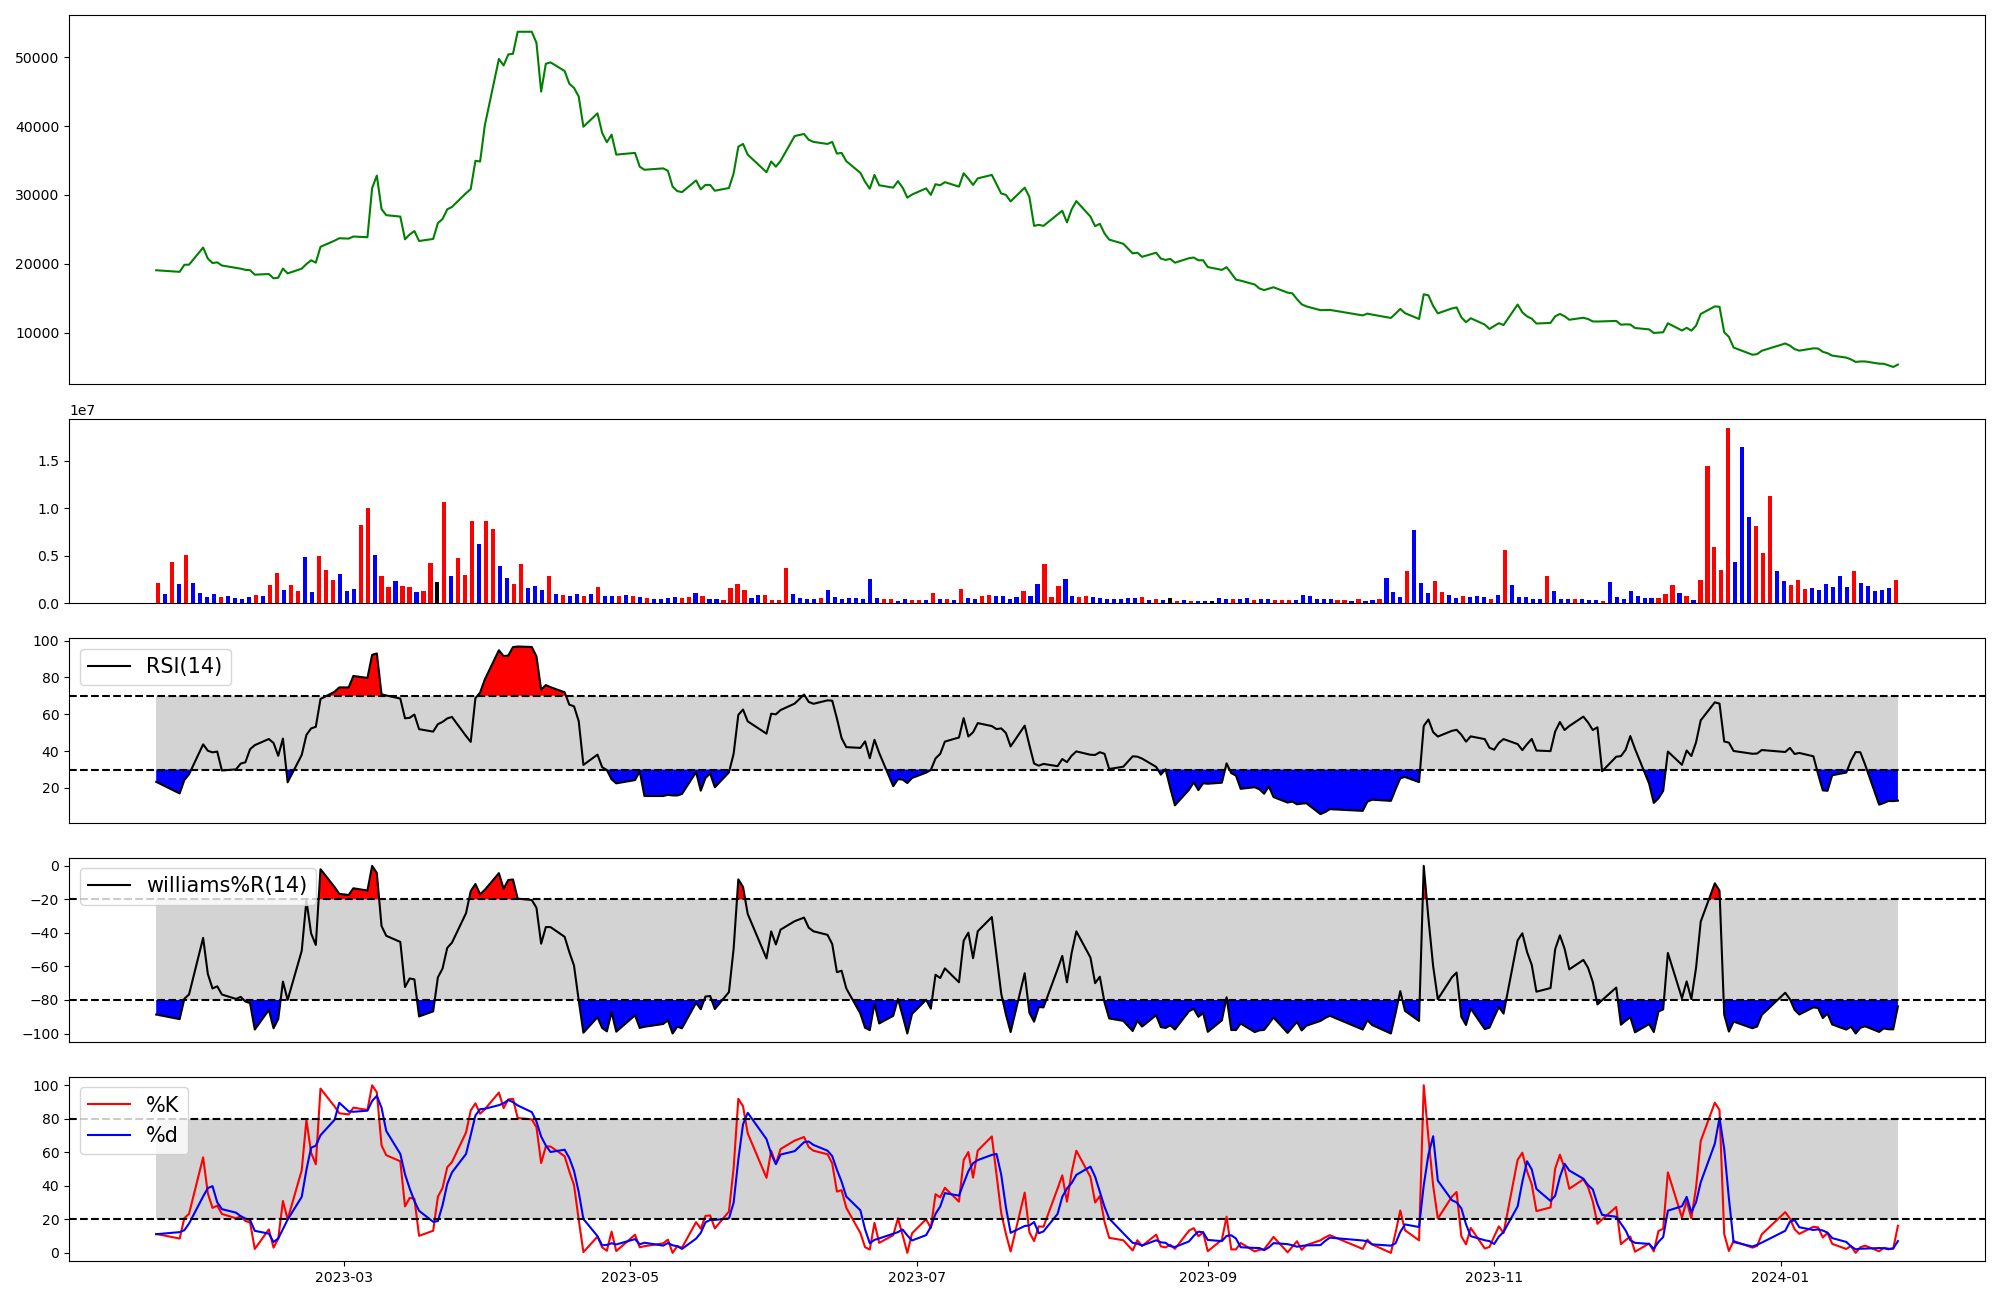Click the %d legend entry
2000x1300 pixels.
tap(162, 1135)
